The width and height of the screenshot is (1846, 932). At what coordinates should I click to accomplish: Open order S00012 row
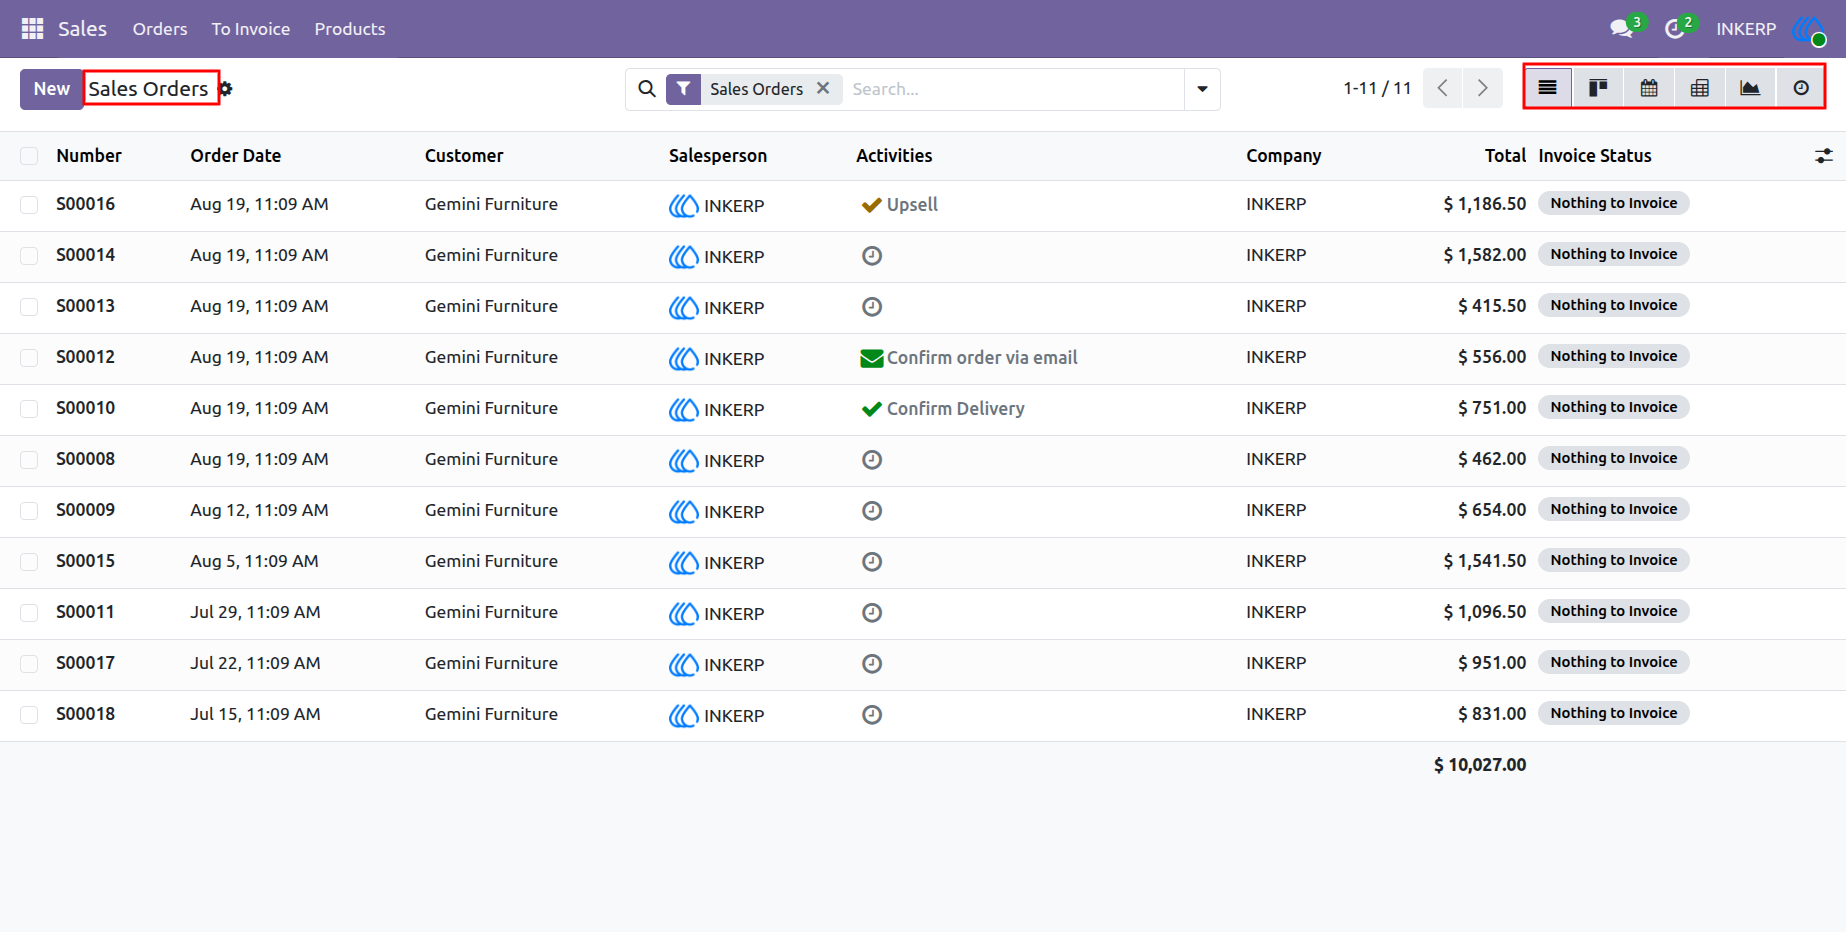(923, 358)
